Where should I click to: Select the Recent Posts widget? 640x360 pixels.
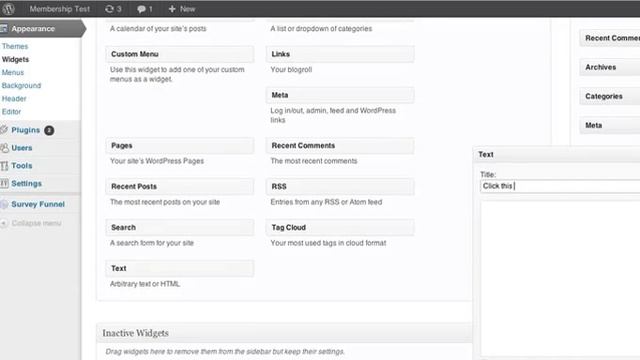(x=180, y=186)
